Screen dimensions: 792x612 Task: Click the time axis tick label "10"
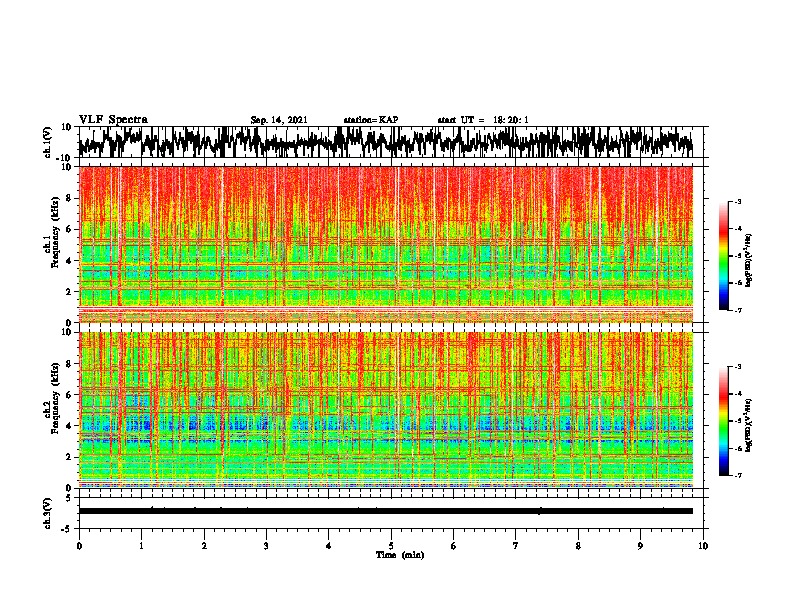tap(703, 546)
